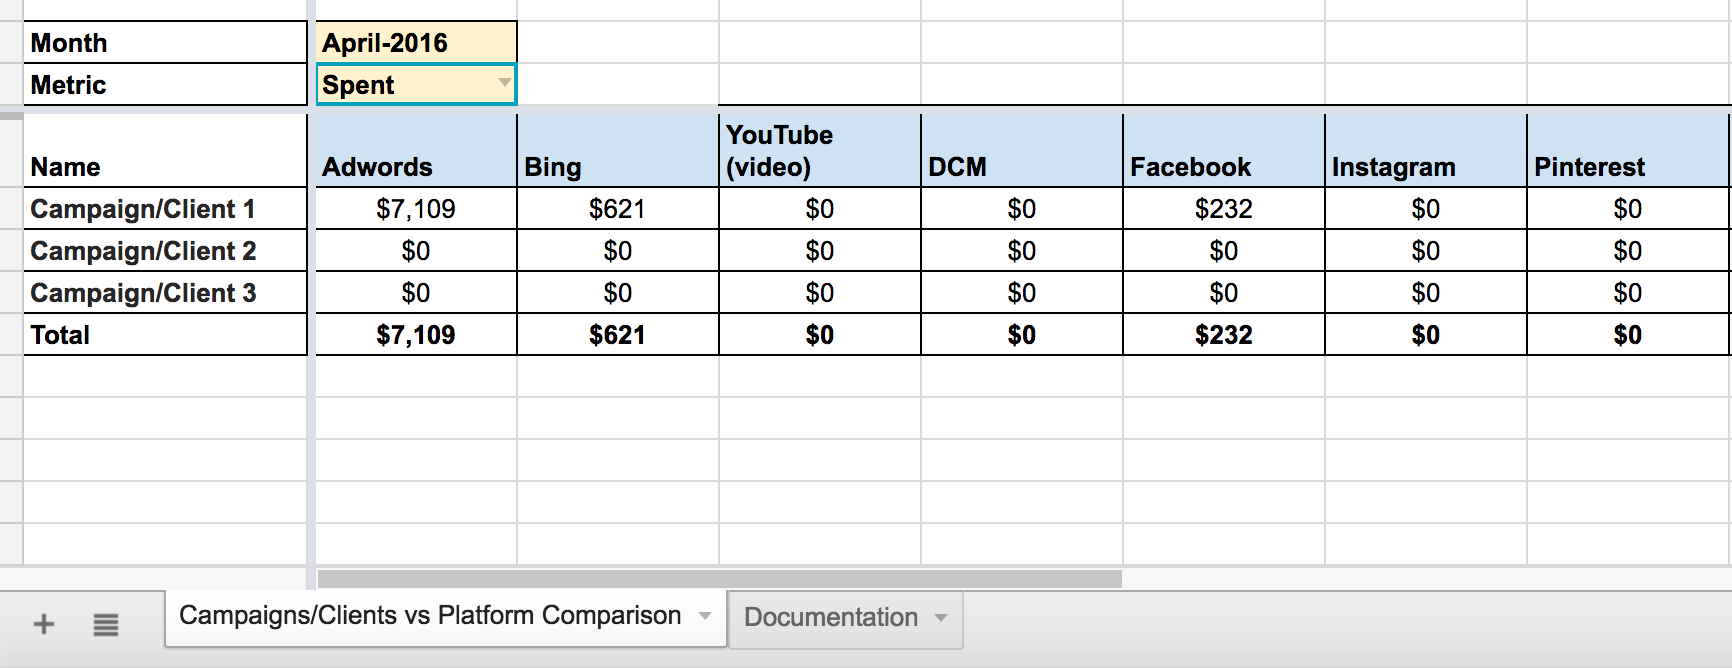Click the add sheet plus icon
Image resolution: width=1732 pixels, height=668 pixels.
[43, 624]
